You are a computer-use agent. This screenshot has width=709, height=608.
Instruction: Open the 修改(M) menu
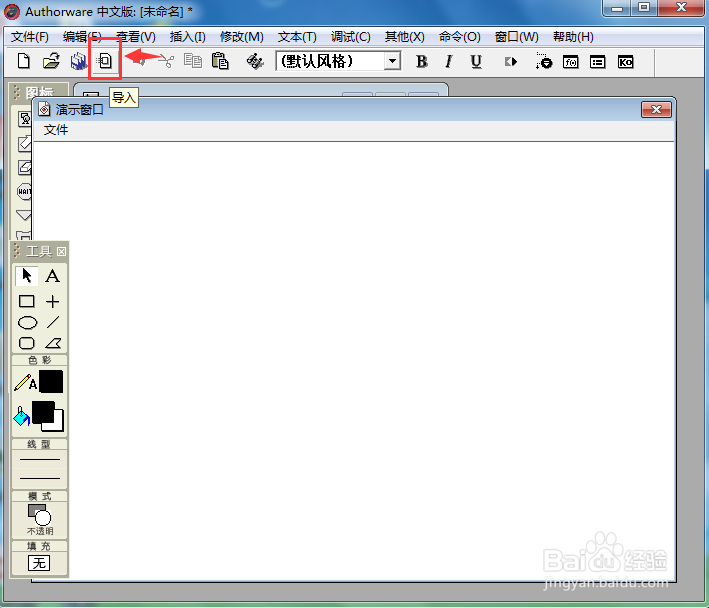pos(241,37)
